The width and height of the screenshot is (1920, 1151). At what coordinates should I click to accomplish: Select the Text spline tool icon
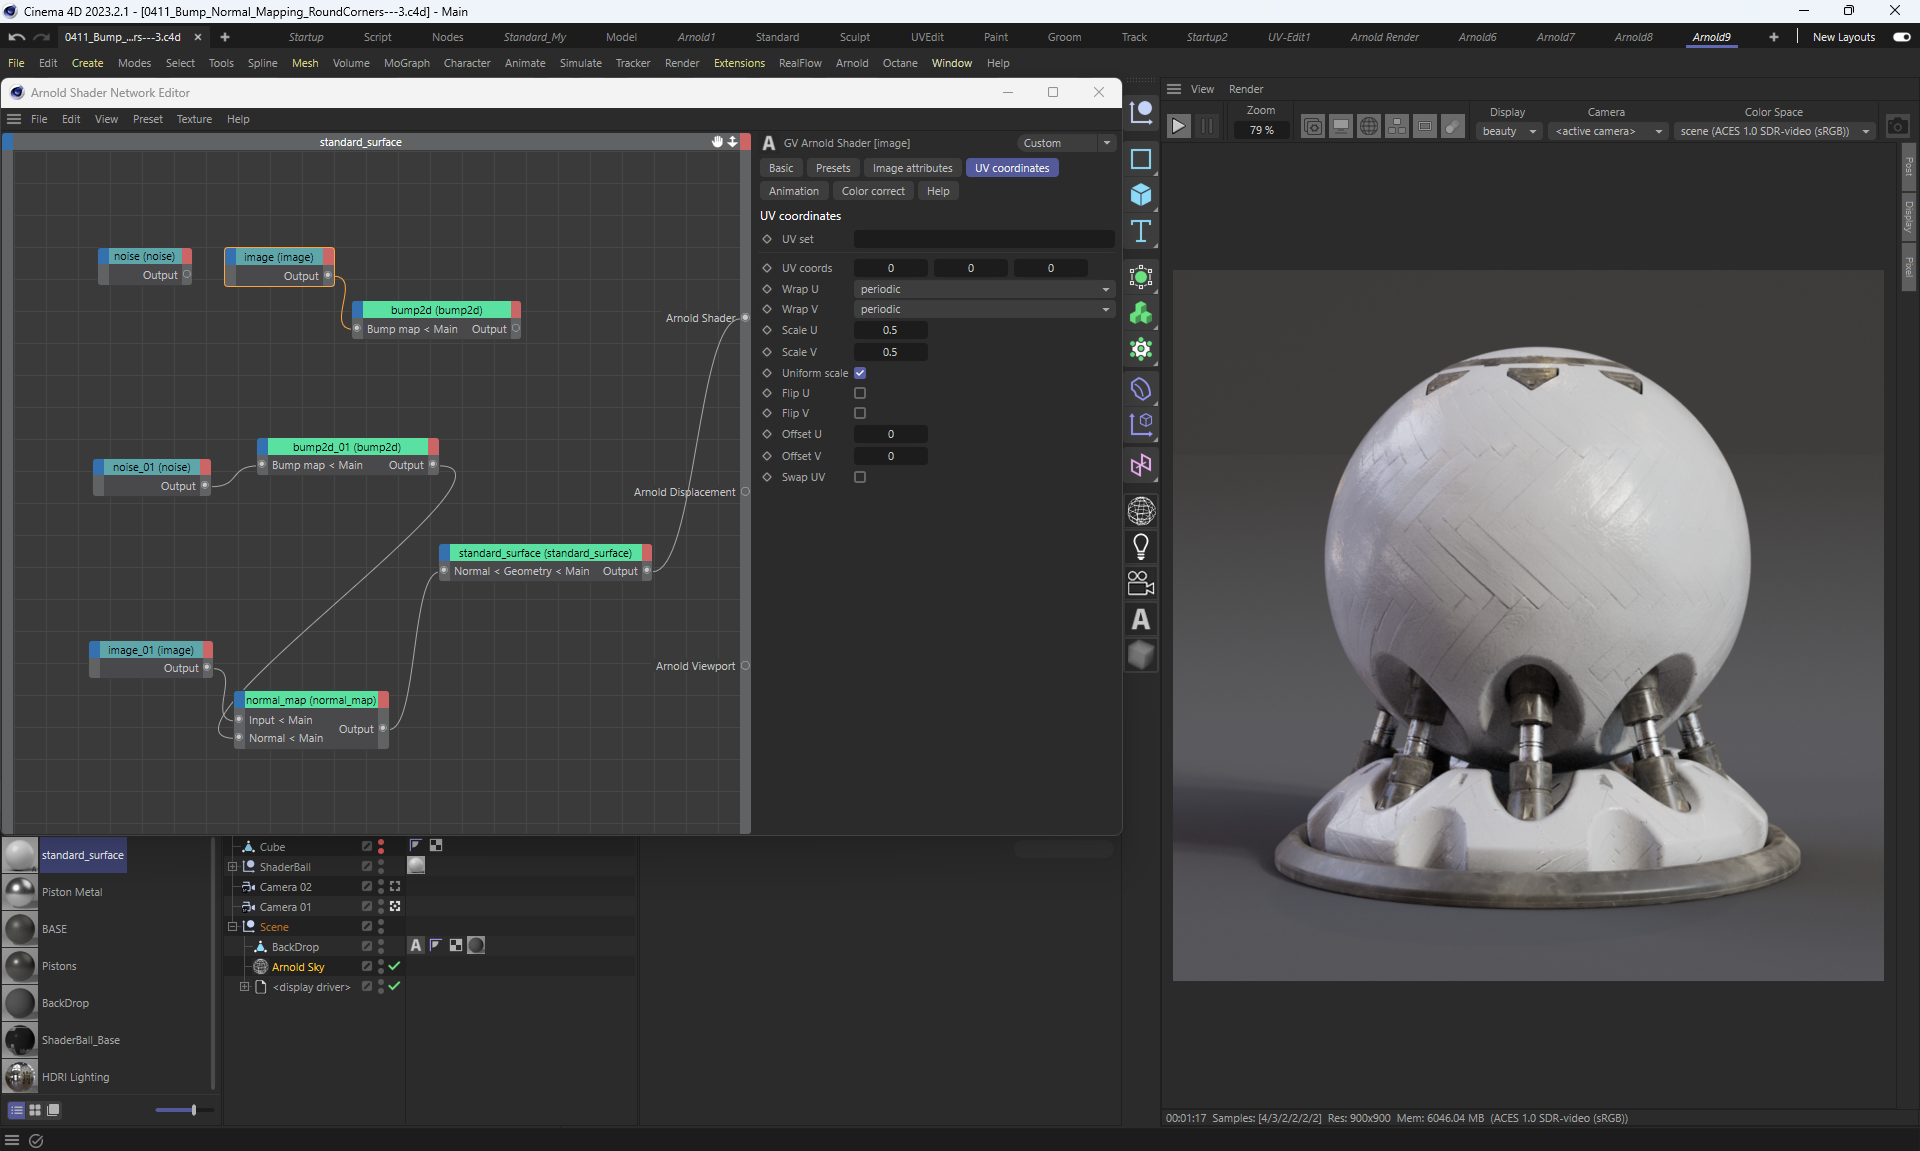(x=1140, y=232)
